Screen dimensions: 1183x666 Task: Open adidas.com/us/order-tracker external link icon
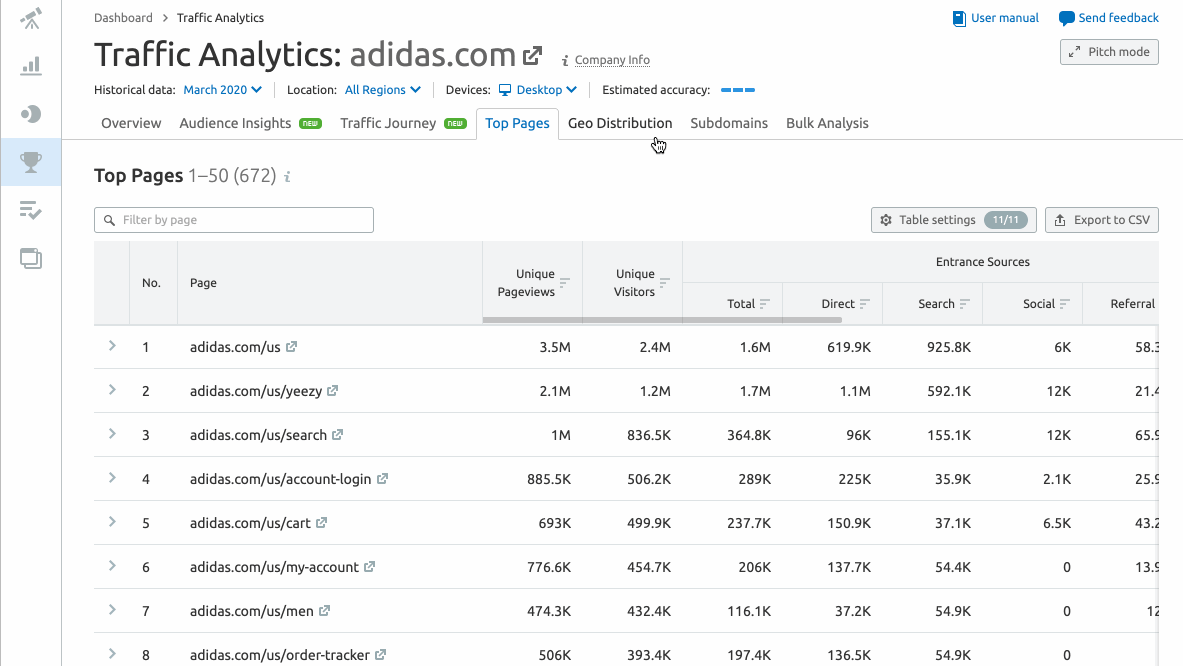[381, 655]
